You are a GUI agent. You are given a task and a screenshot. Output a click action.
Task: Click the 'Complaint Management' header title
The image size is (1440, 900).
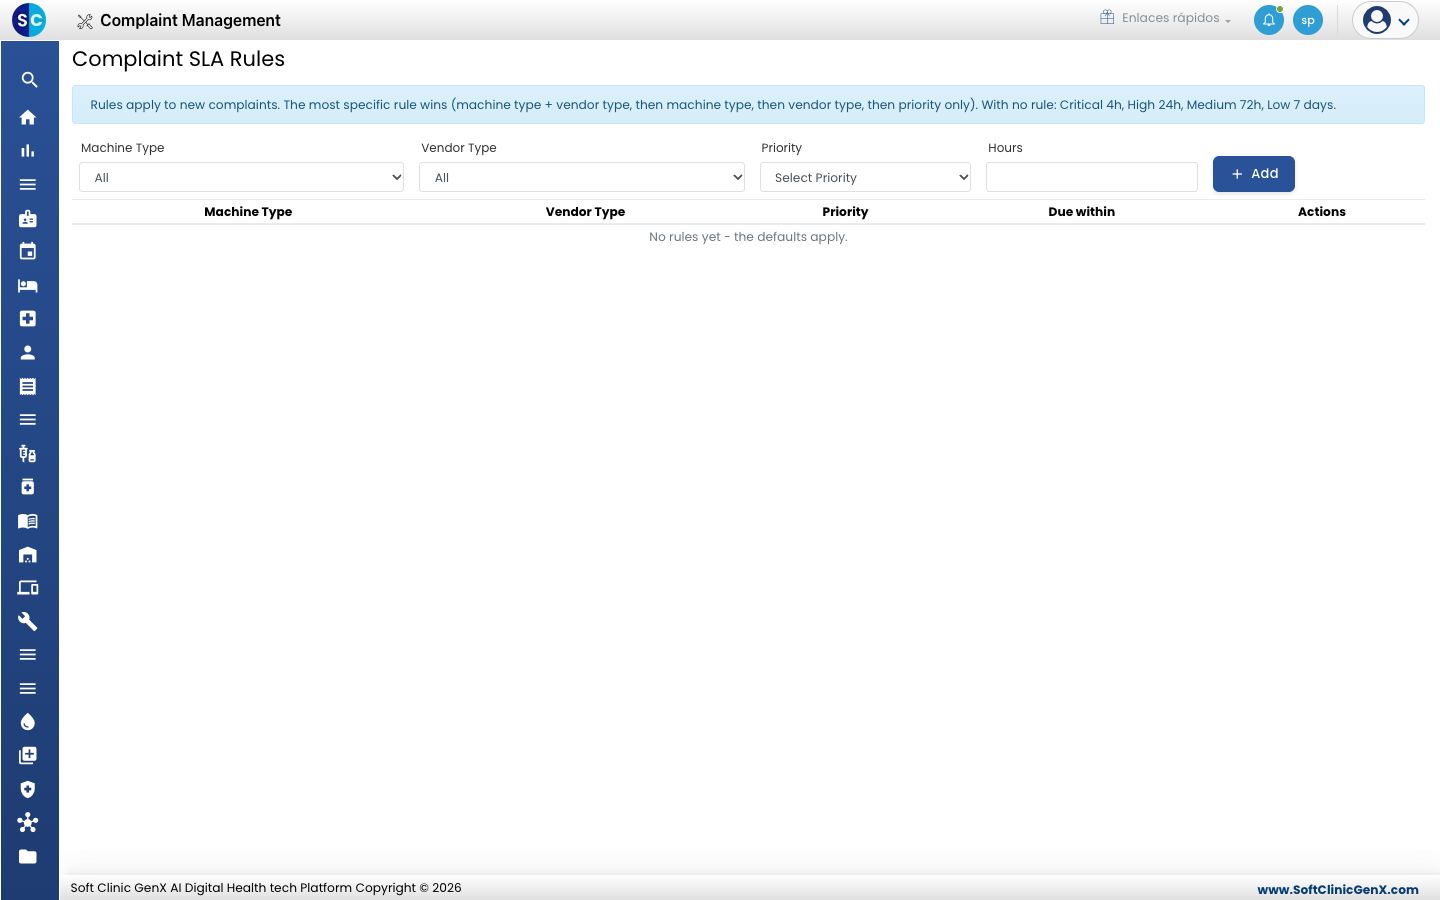[190, 20]
